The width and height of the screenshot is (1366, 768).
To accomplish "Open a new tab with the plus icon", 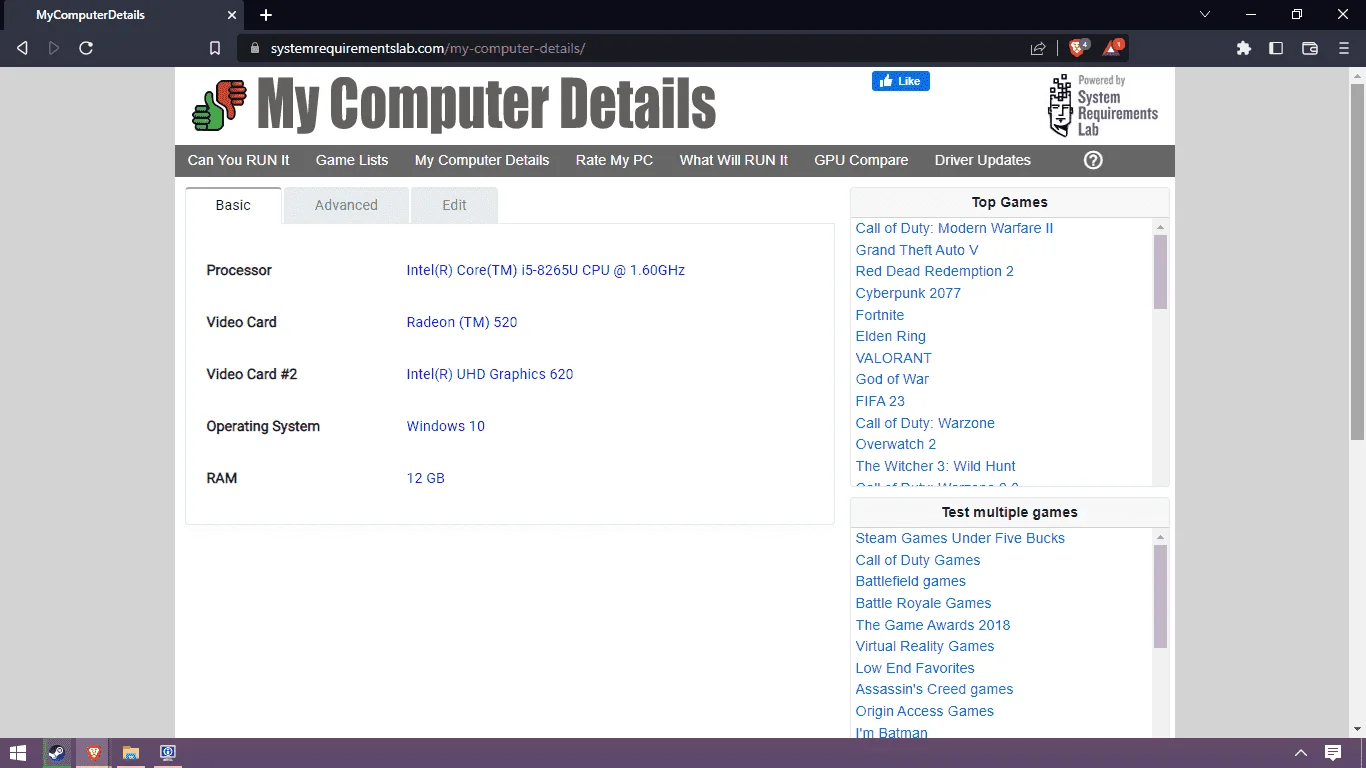I will point(266,15).
